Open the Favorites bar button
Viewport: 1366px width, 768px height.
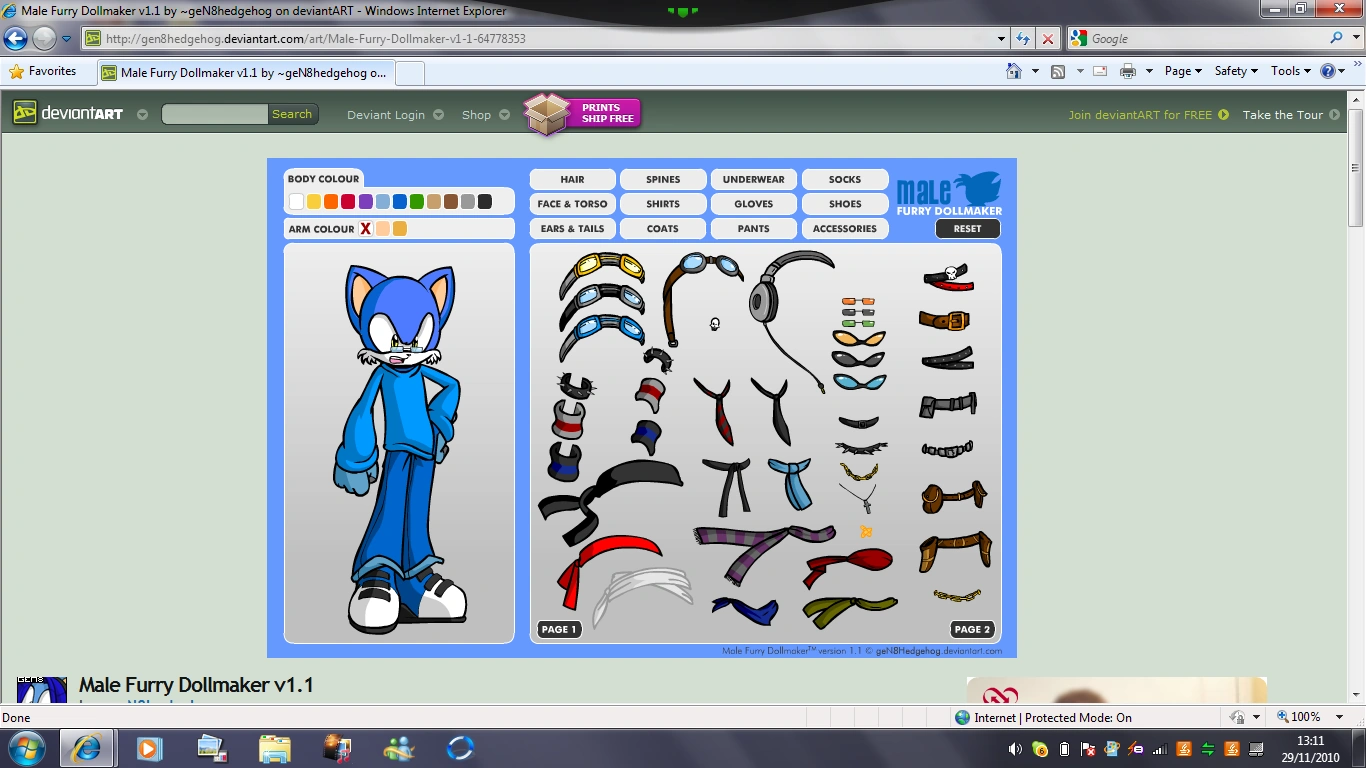pos(43,72)
